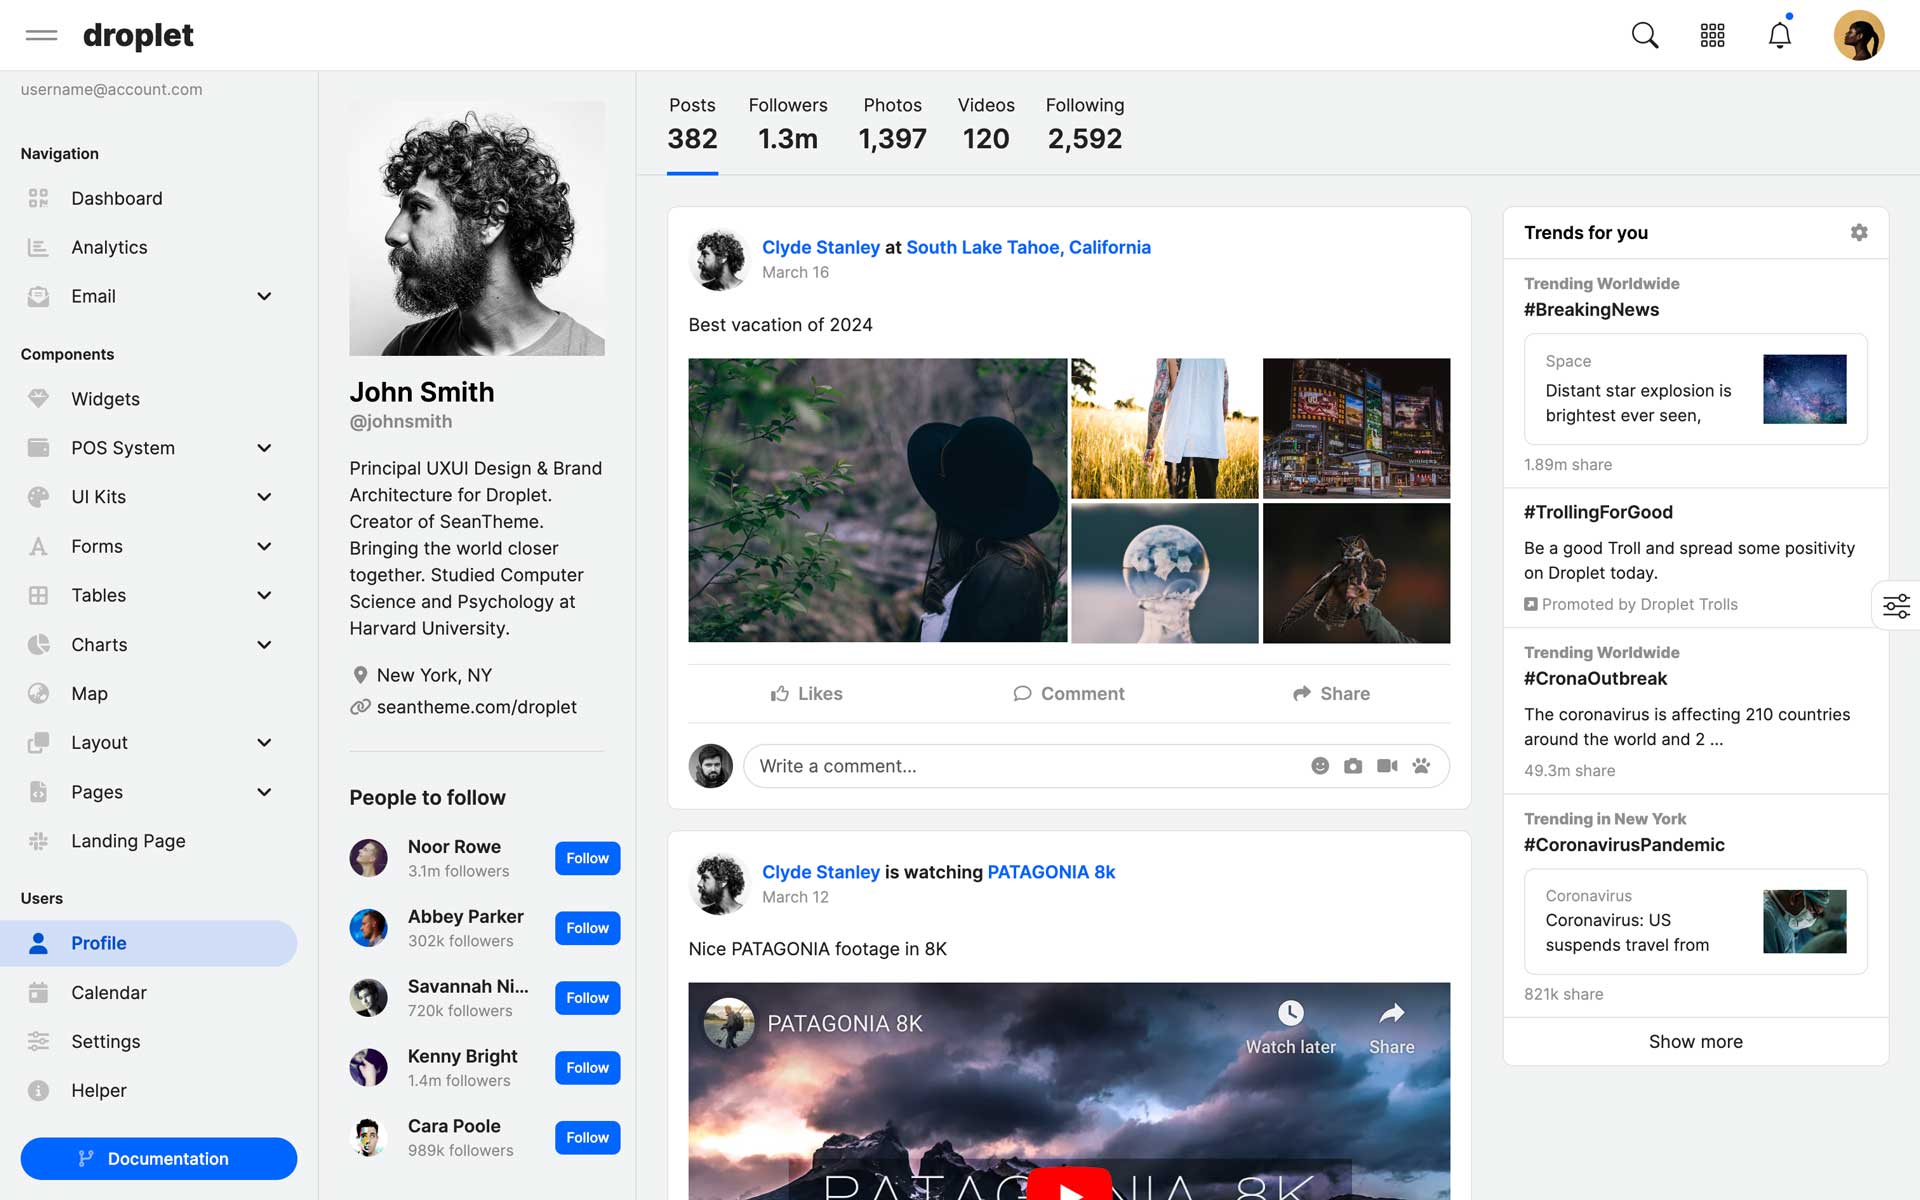Open the search icon in header
Image resolution: width=1920 pixels, height=1200 pixels.
click(1644, 35)
